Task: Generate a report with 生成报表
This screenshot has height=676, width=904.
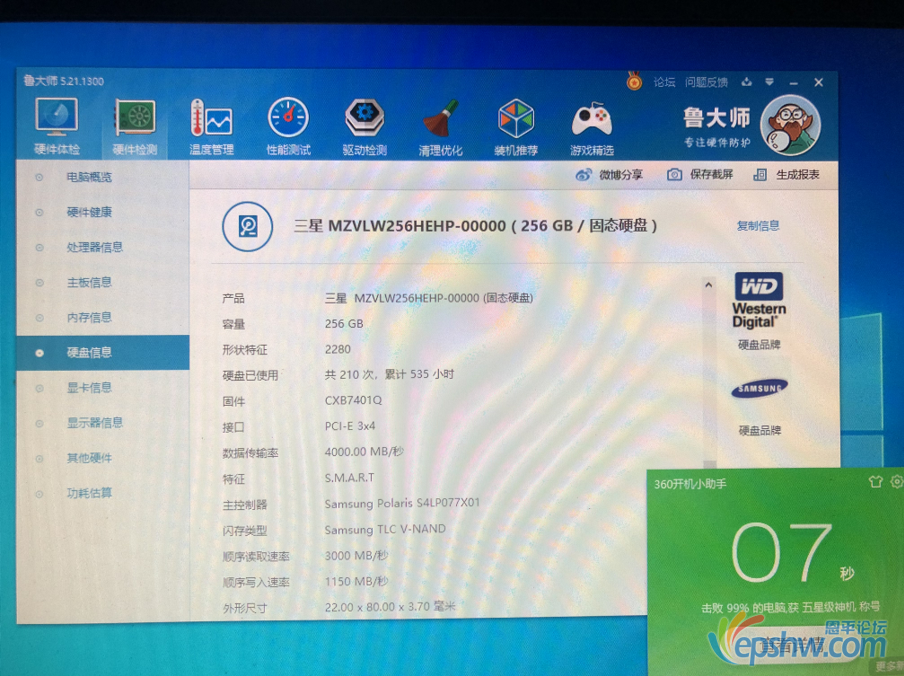Action: point(786,175)
